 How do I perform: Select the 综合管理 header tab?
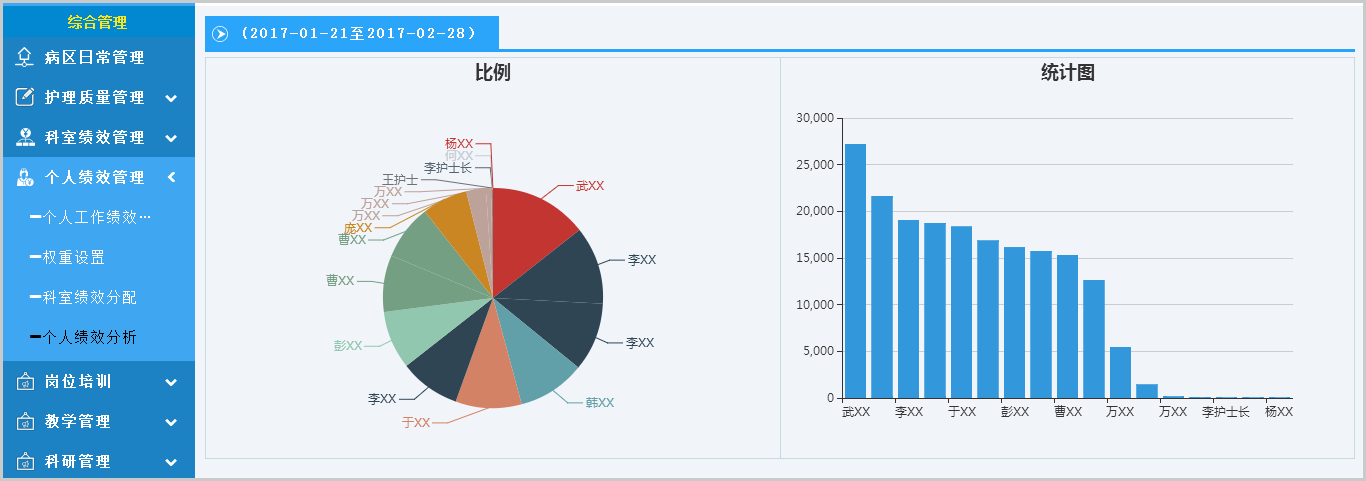97,22
